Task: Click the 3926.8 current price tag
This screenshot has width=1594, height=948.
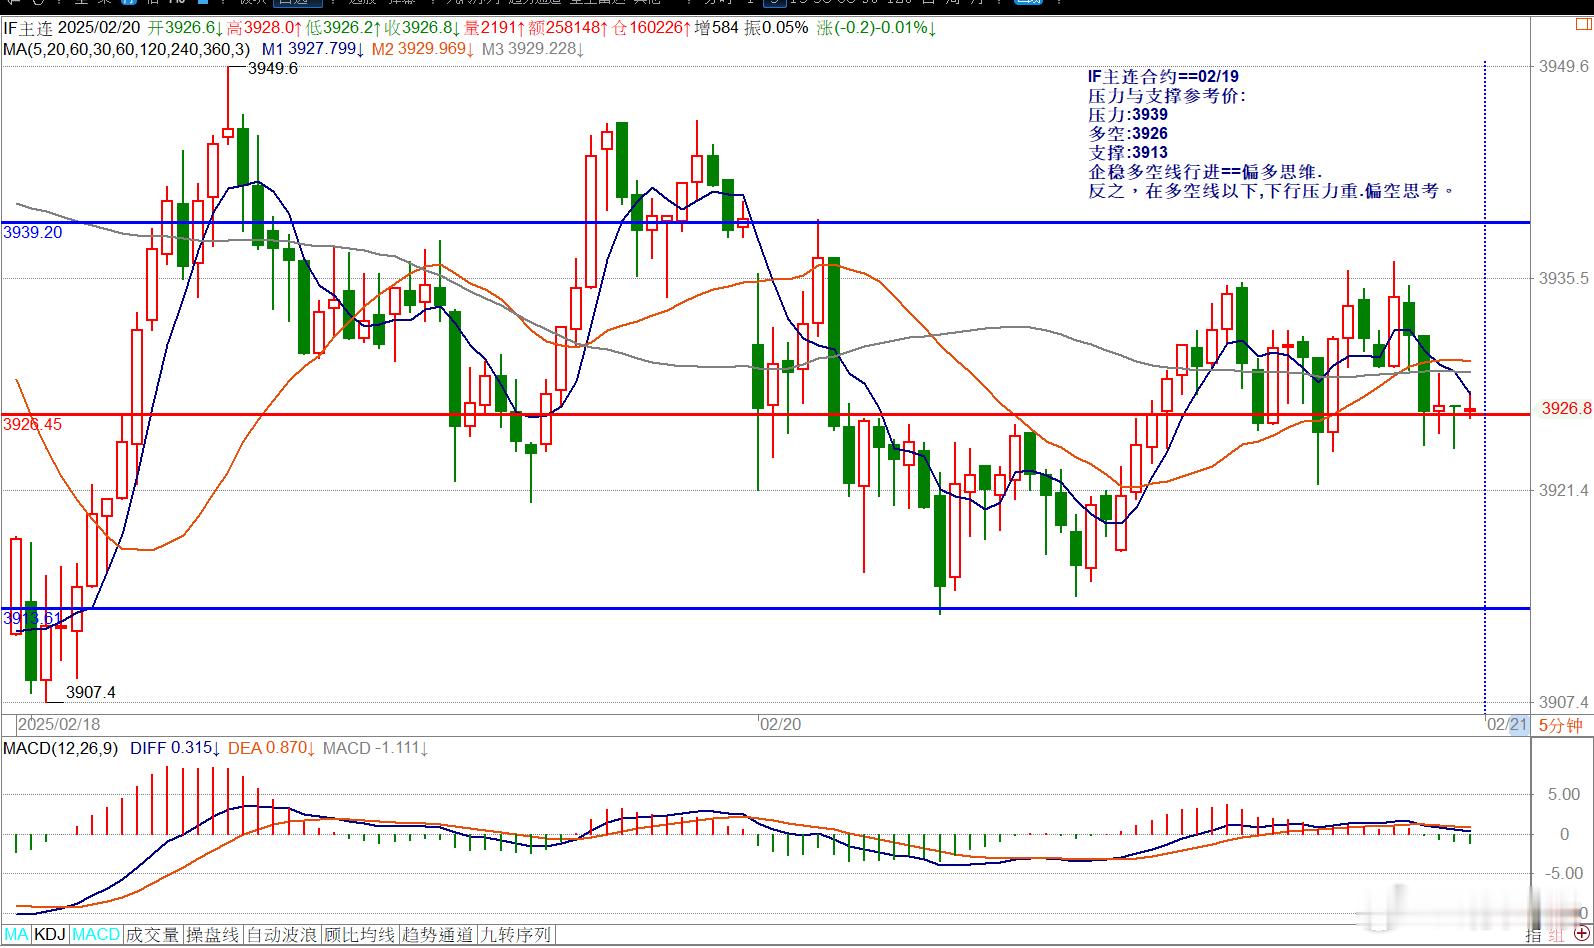Action: (x=1565, y=408)
